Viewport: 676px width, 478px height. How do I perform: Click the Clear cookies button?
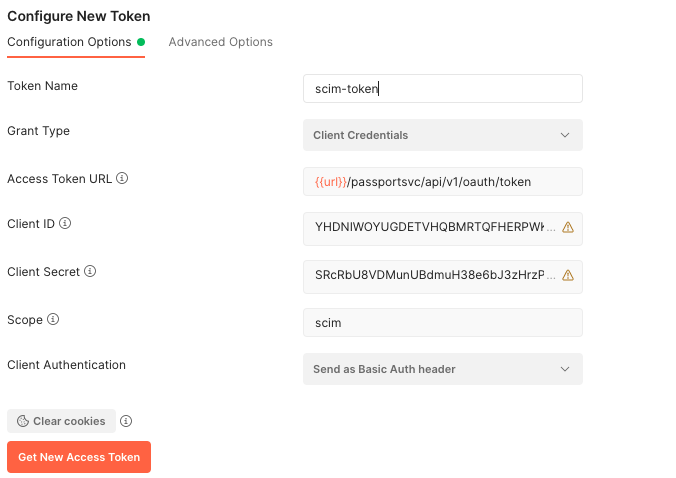[x=61, y=421]
